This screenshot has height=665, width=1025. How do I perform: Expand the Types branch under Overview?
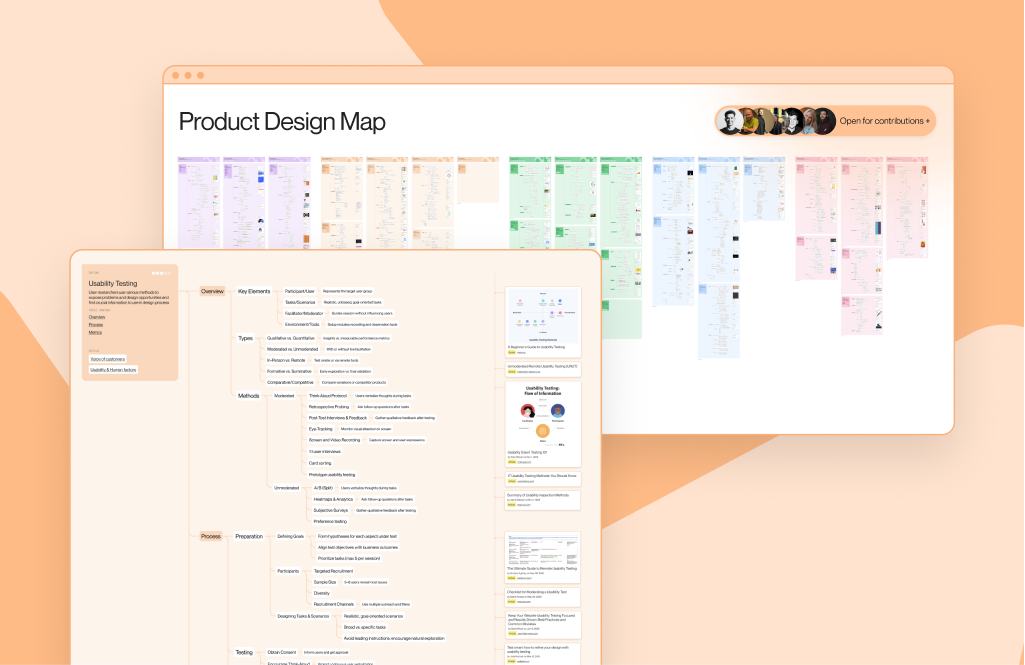click(245, 338)
